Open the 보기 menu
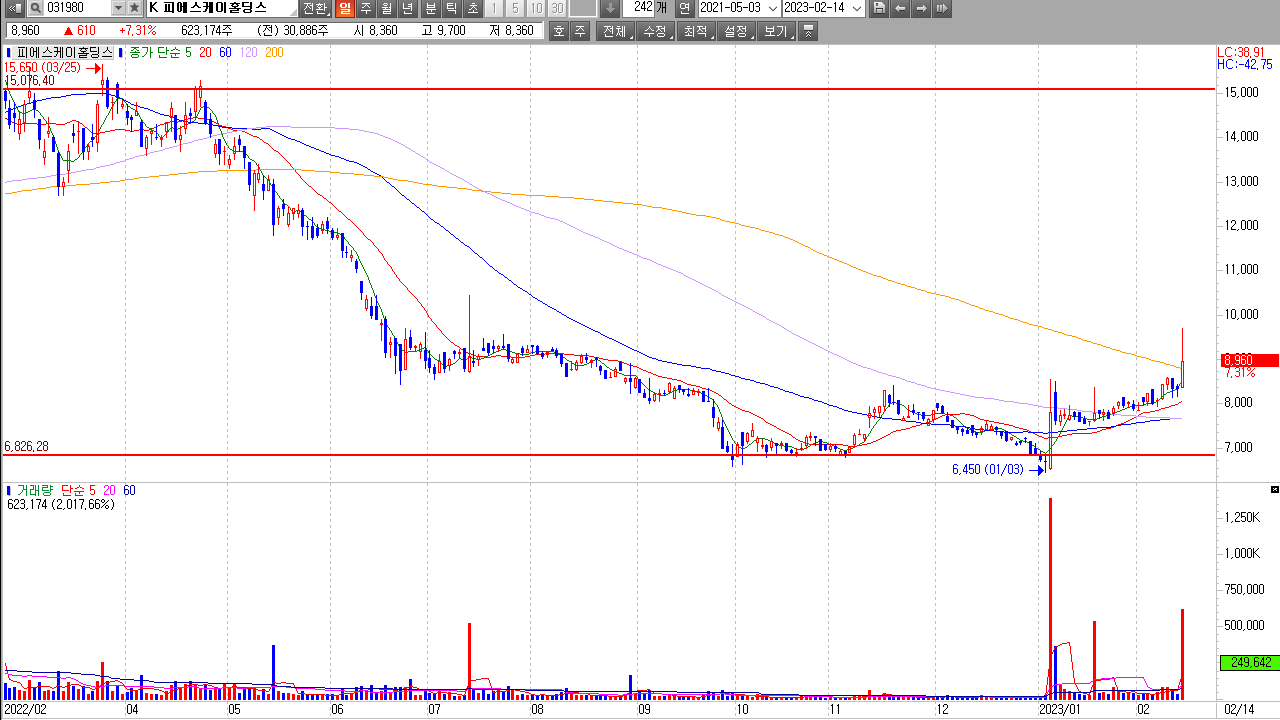1280x720 pixels. [776, 31]
